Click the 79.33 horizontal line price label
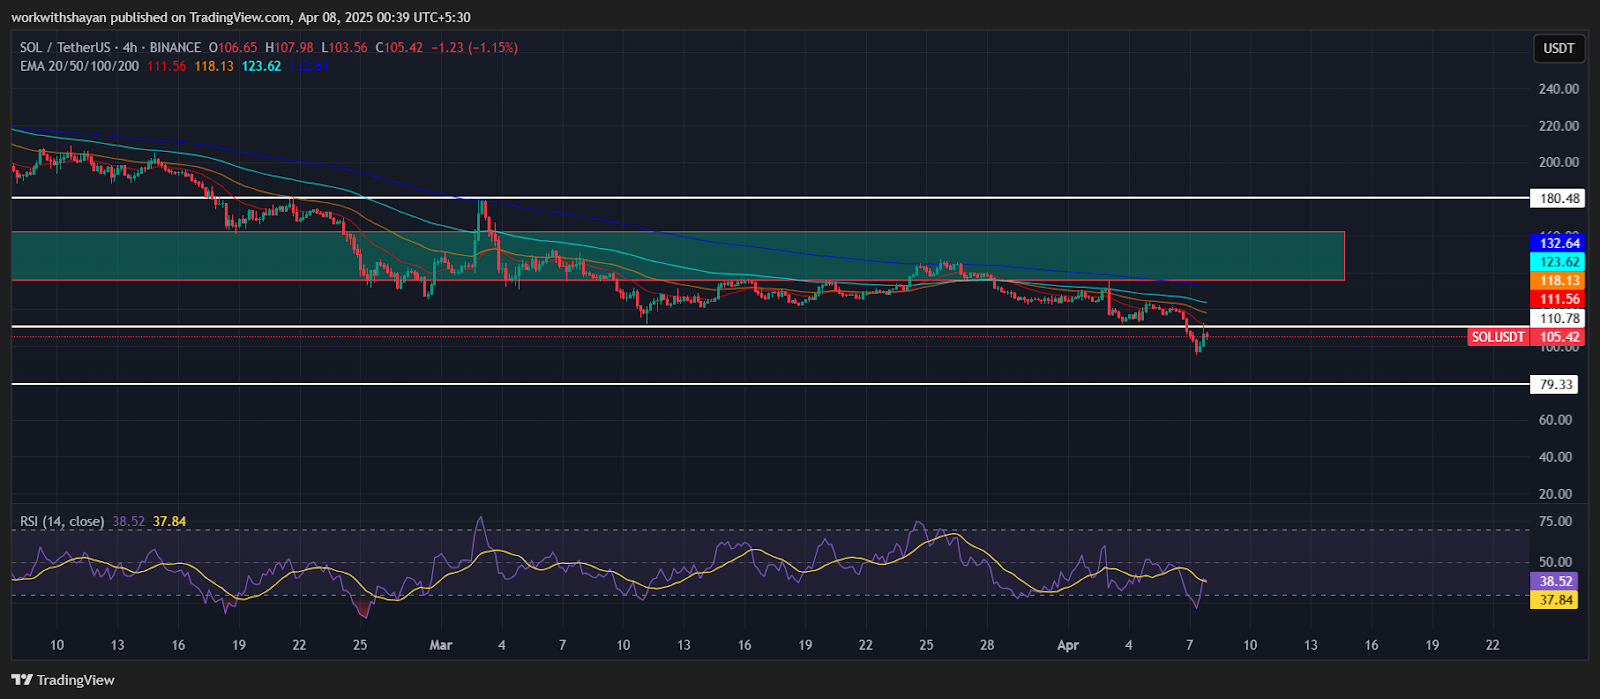Image resolution: width=1600 pixels, height=699 pixels. click(x=1557, y=385)
